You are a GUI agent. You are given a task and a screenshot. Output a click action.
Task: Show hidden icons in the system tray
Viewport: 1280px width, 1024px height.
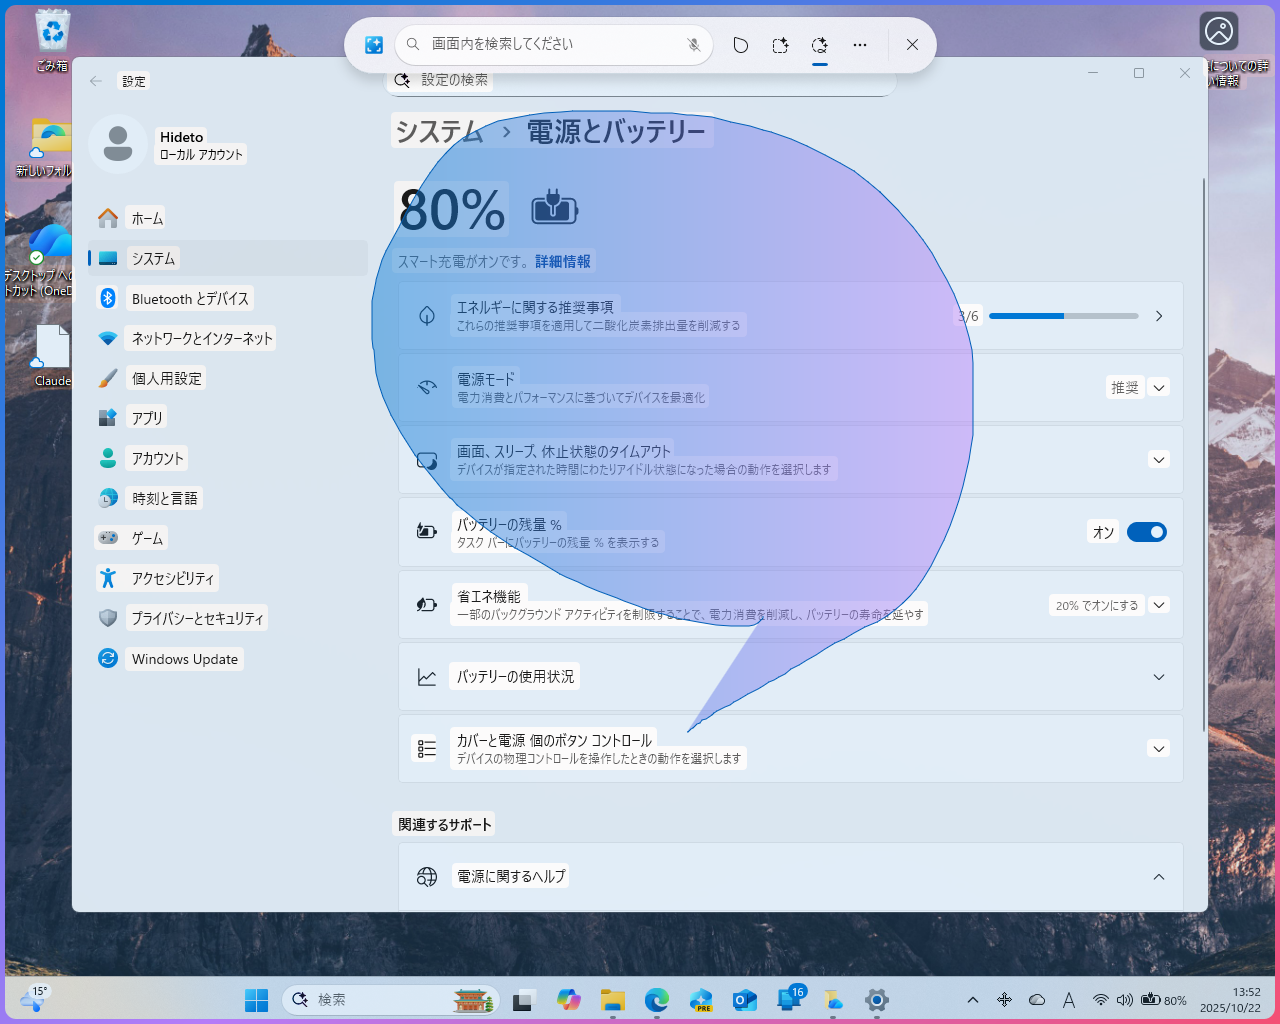tap(972, 1000)
